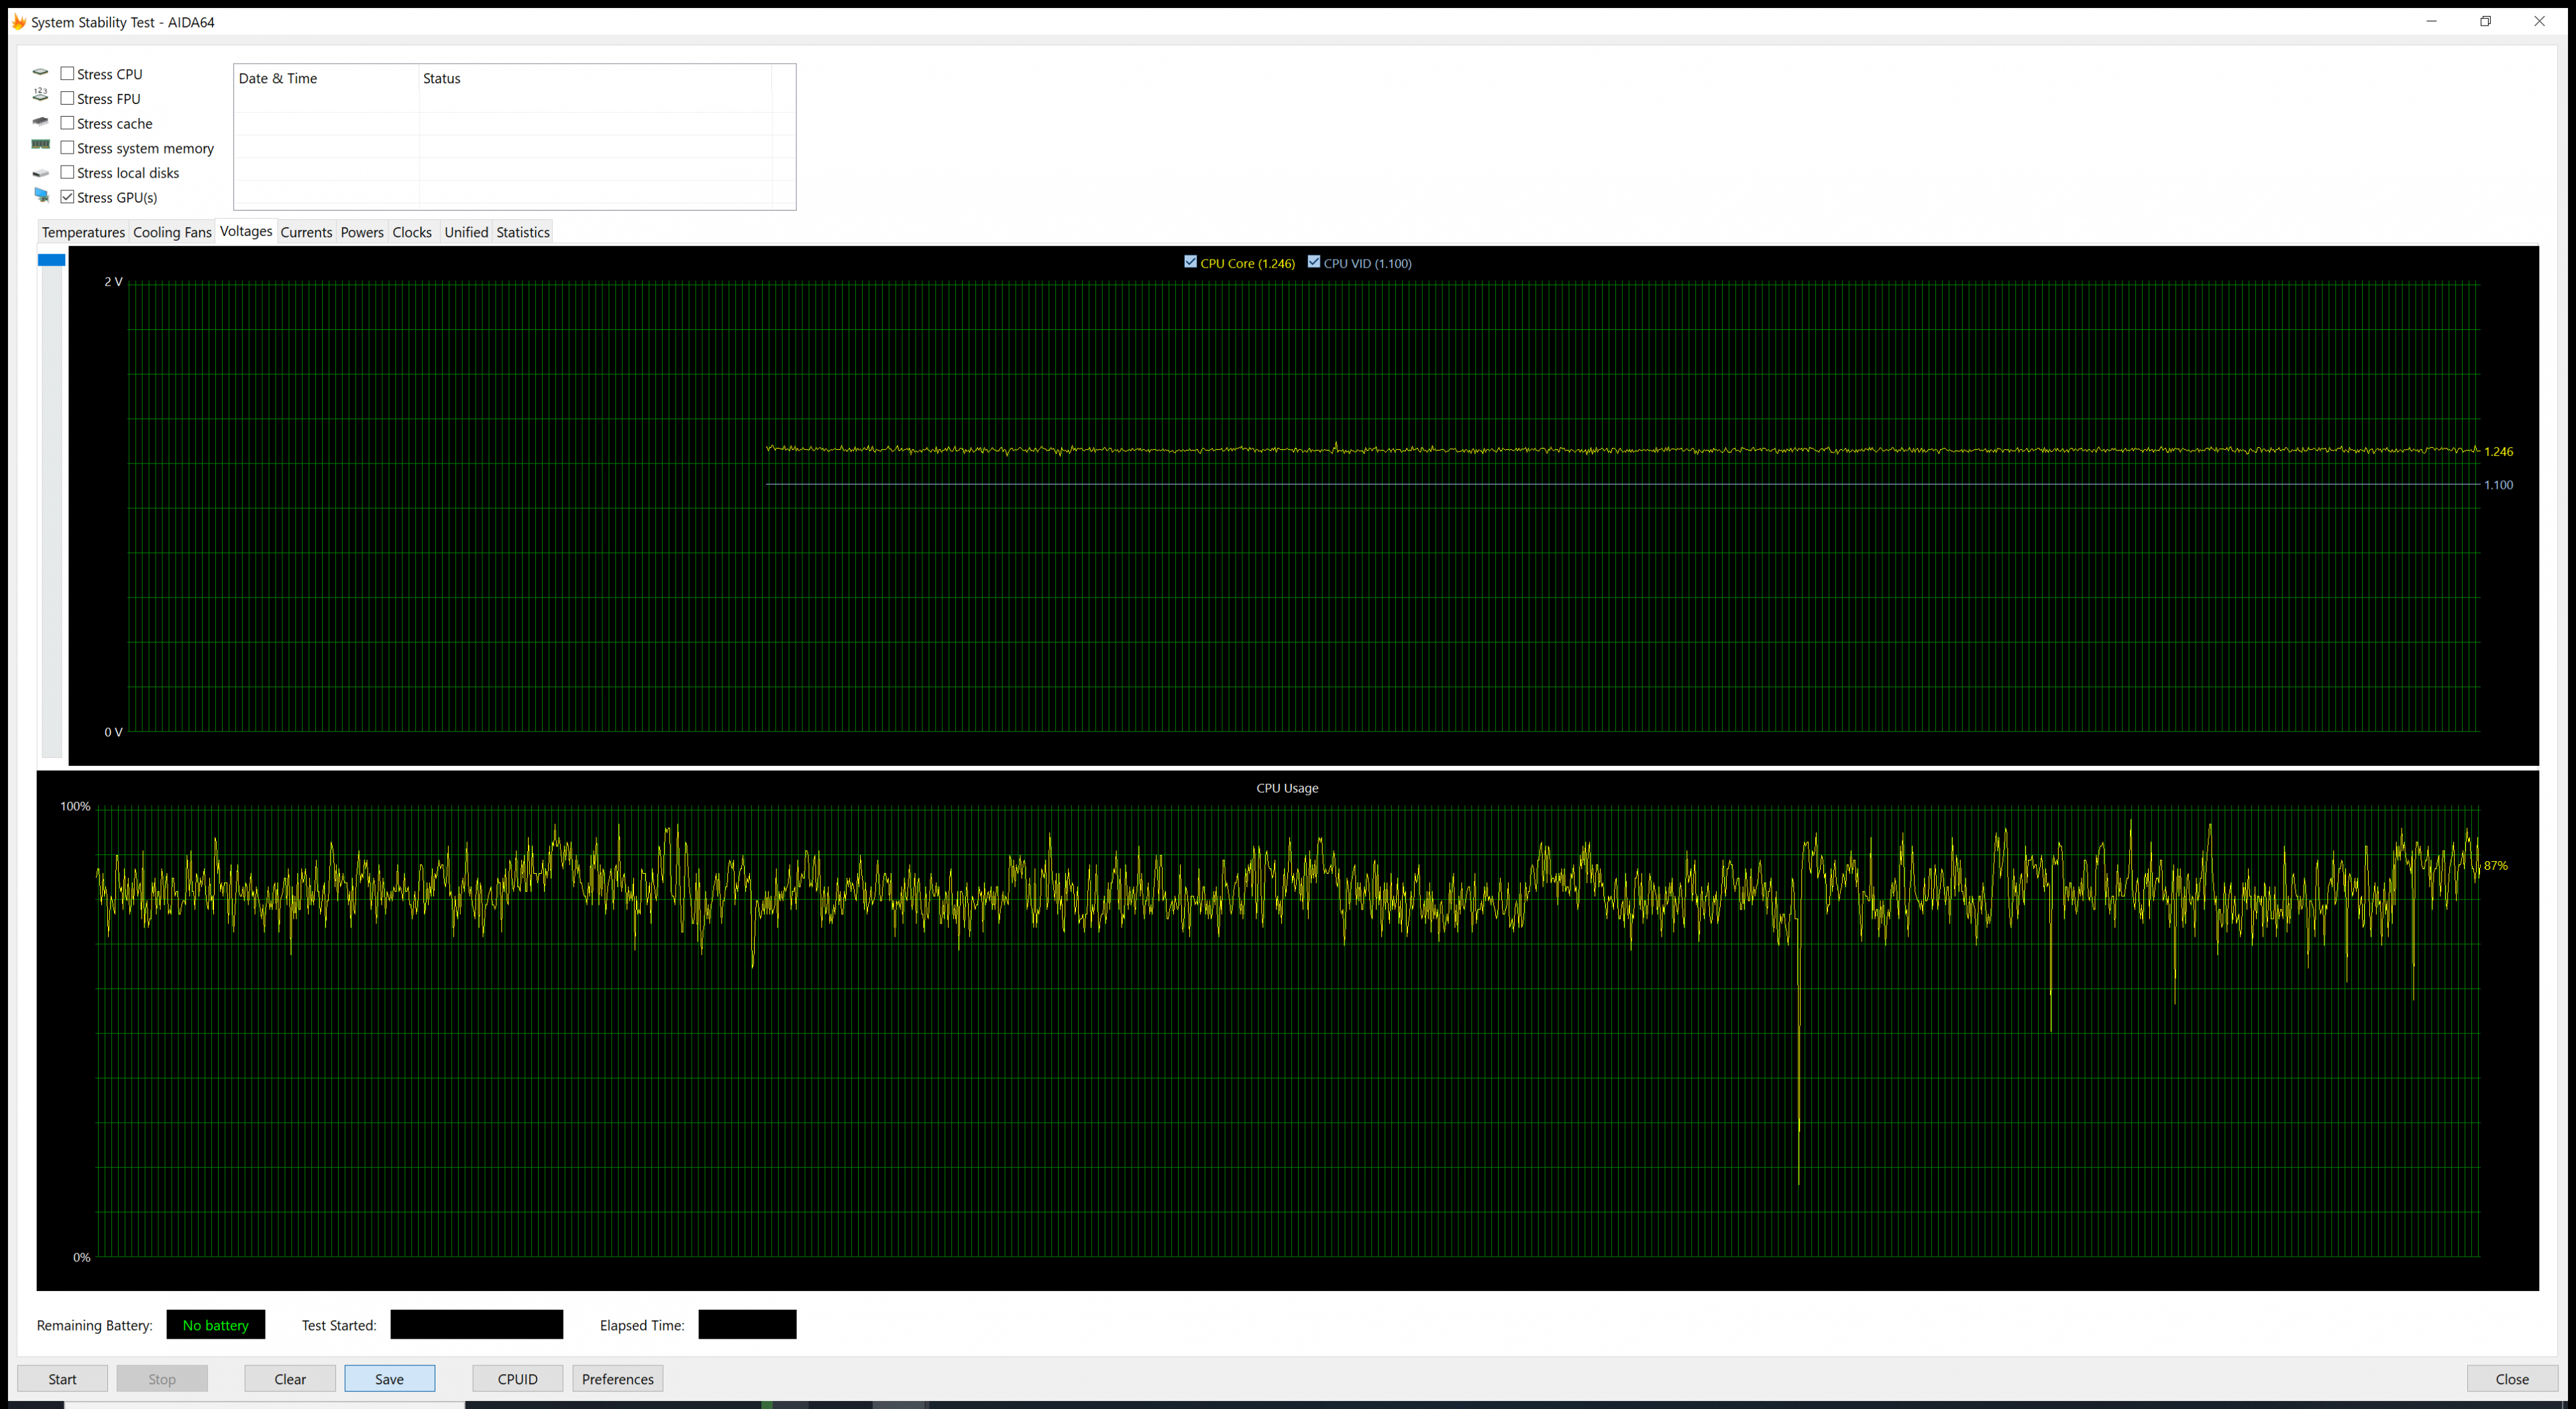Click the GPU monitor icon beside Stress GPU(s)
The image size is (2576, 1409).
pos(41,195)
